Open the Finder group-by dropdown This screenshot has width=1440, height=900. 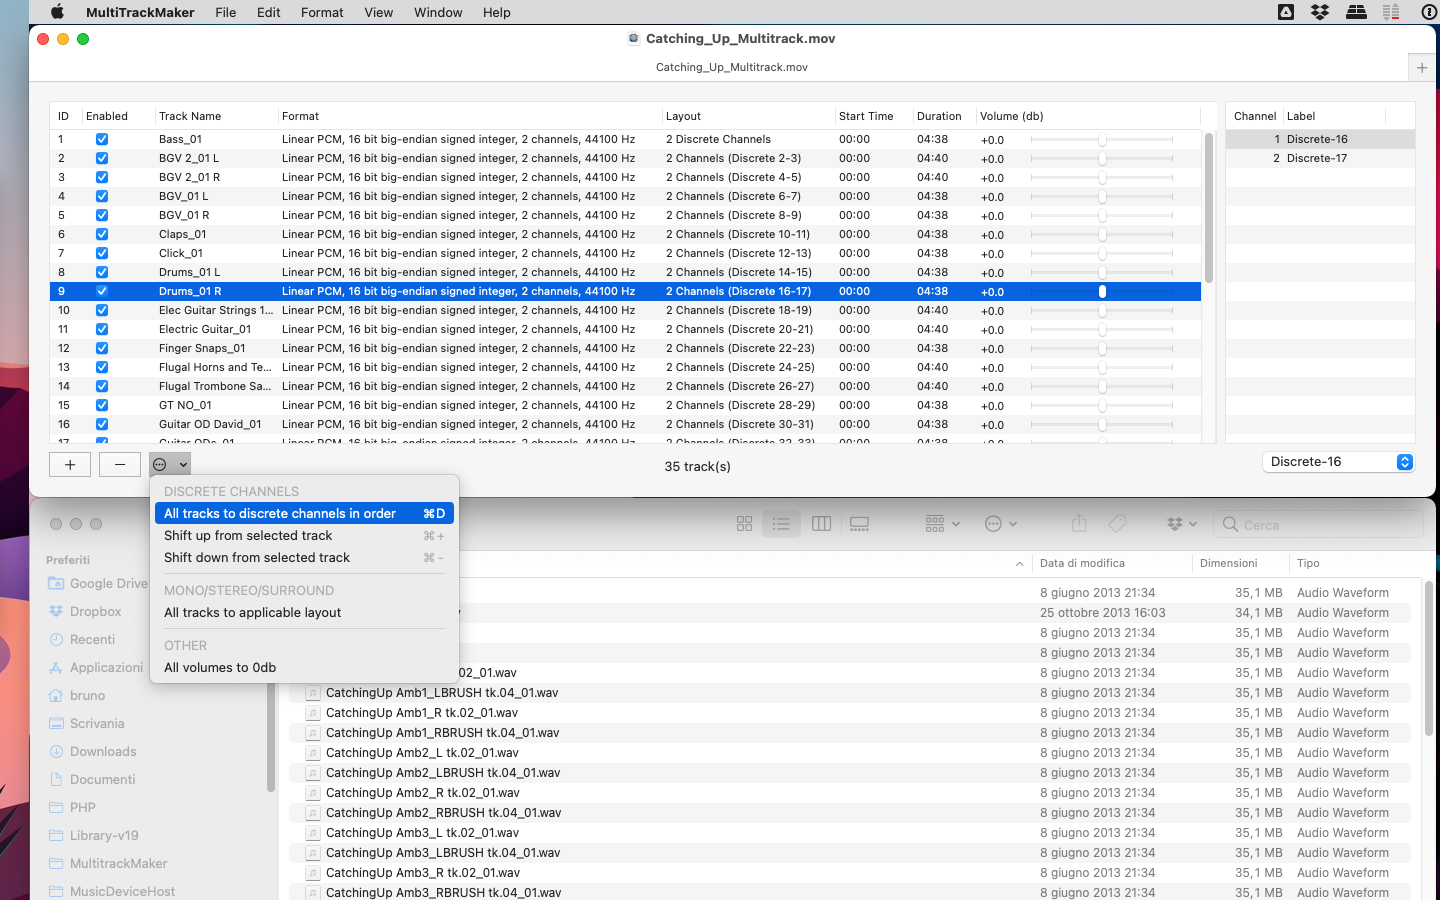943,524
